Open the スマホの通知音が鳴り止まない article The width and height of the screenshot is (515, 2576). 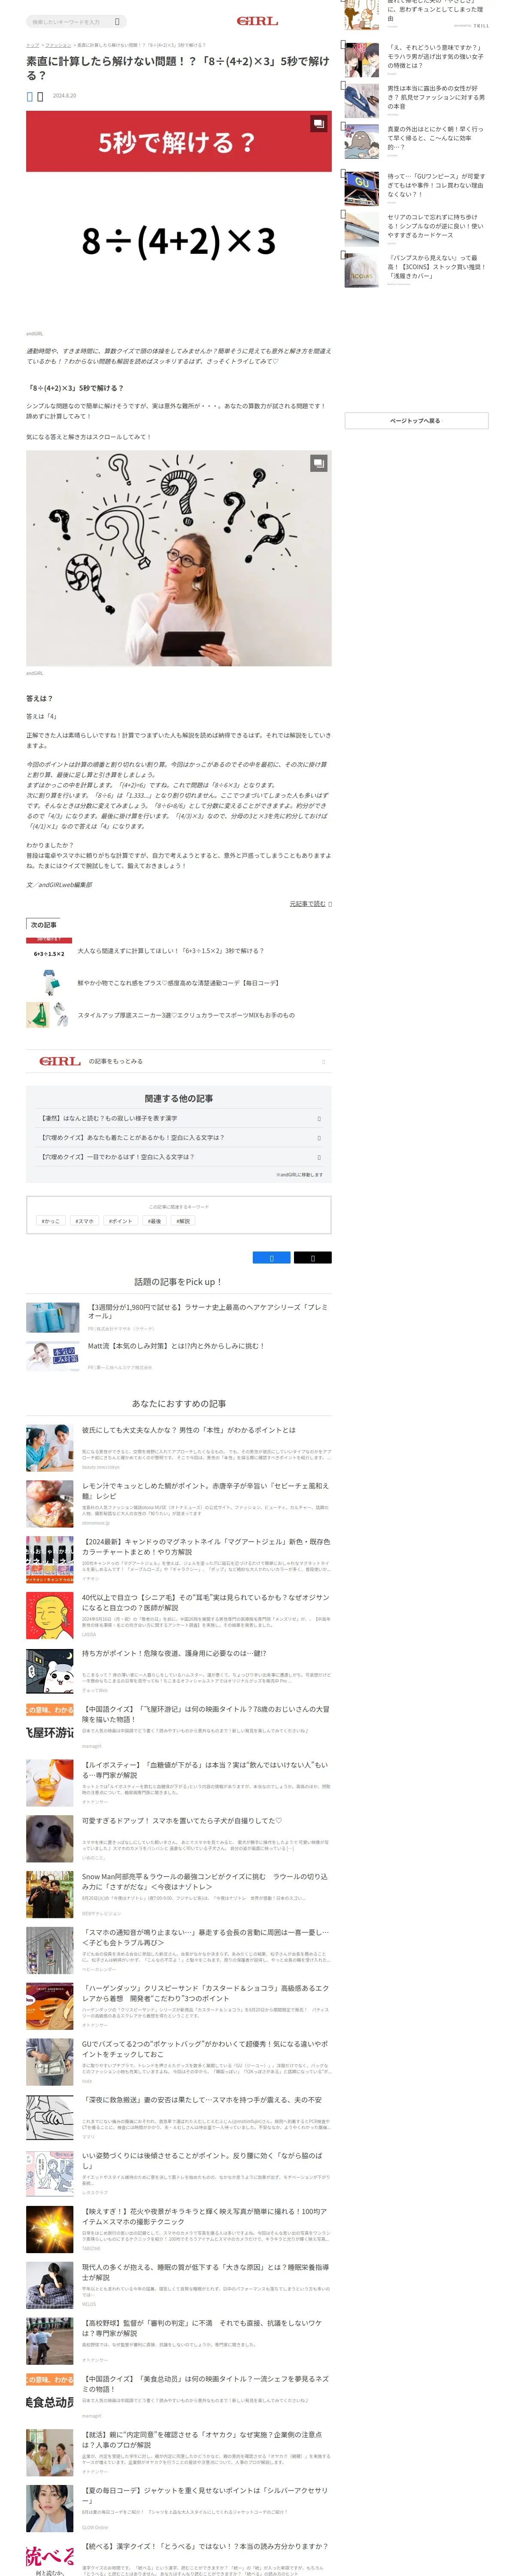point(205,1938)
